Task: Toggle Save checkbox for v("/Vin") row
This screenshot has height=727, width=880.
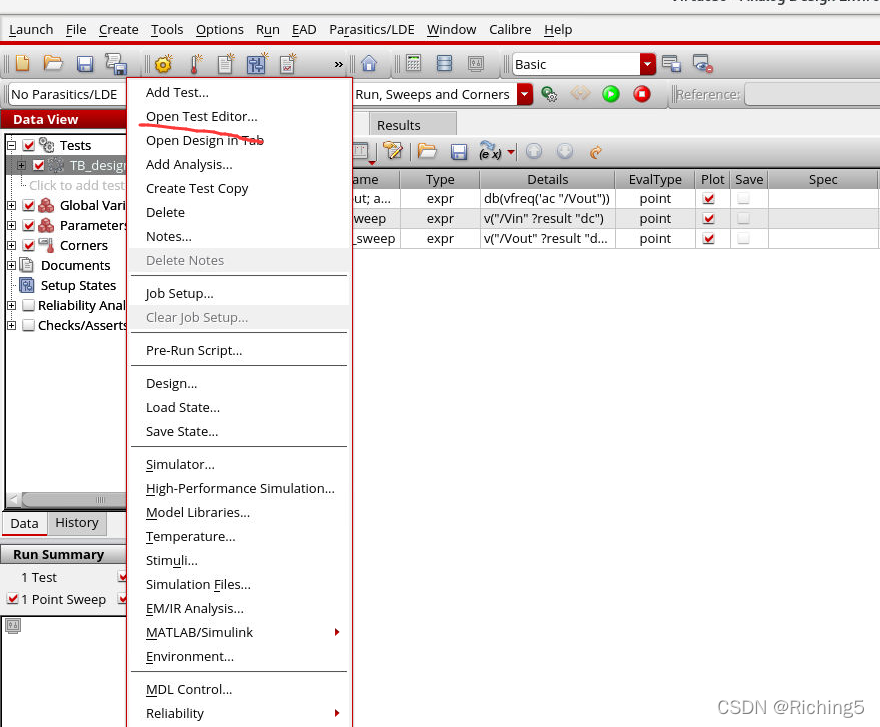Action: [x=743, y=218]
